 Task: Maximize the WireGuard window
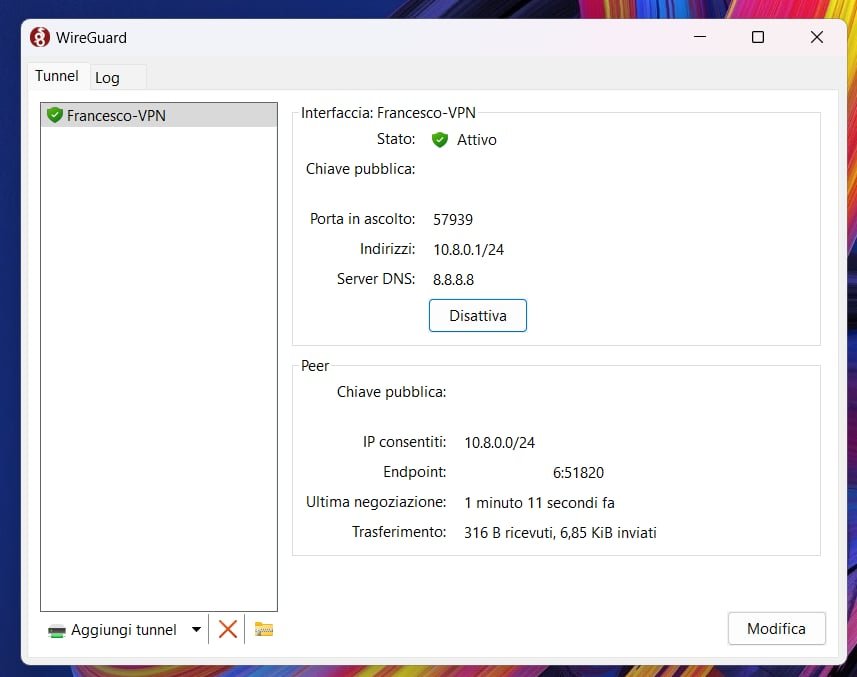(x=757, y=38)
